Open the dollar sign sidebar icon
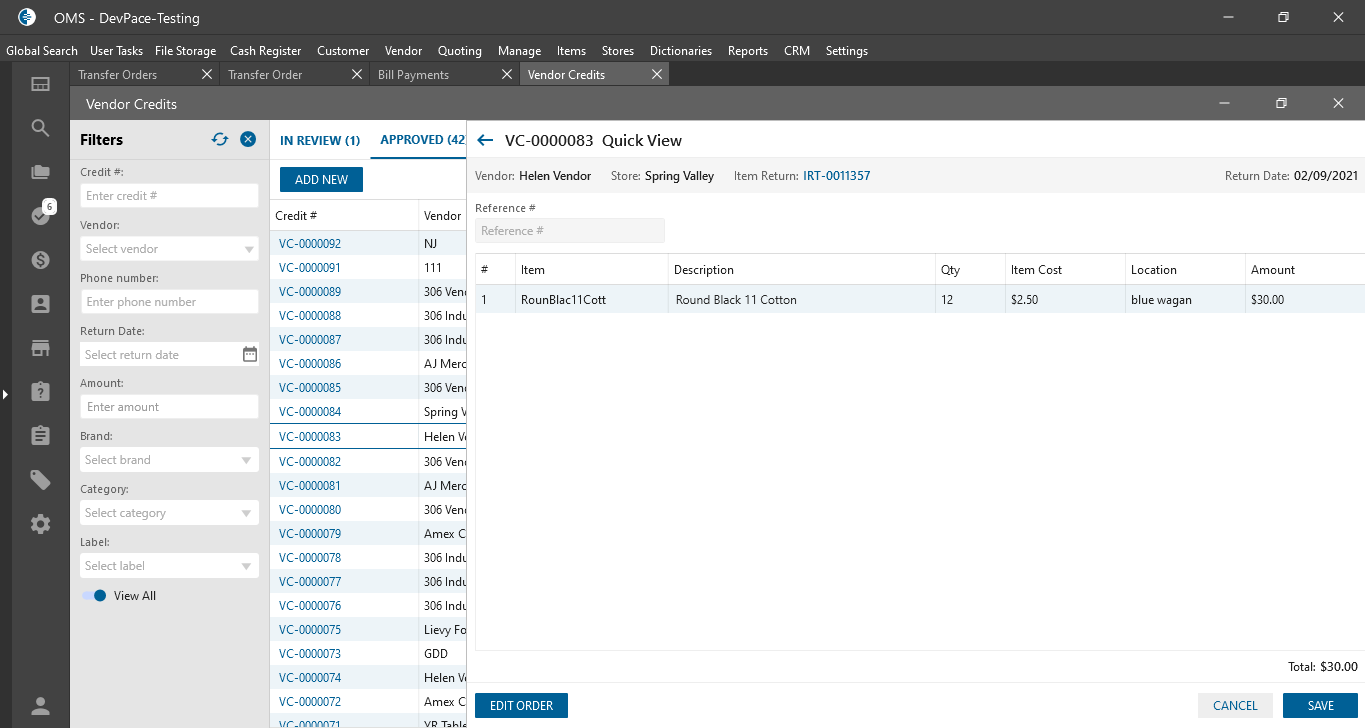 (x=40, y=260)
